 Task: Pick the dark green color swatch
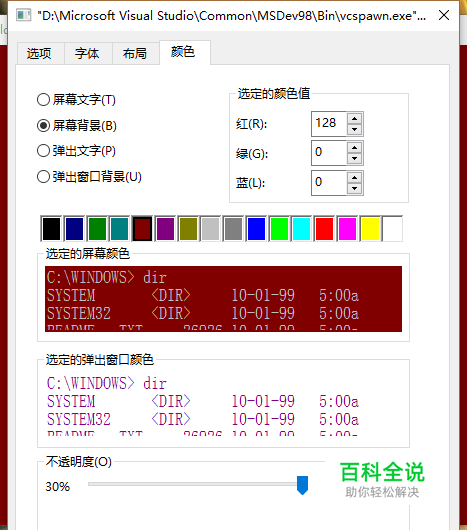(97, 229)
